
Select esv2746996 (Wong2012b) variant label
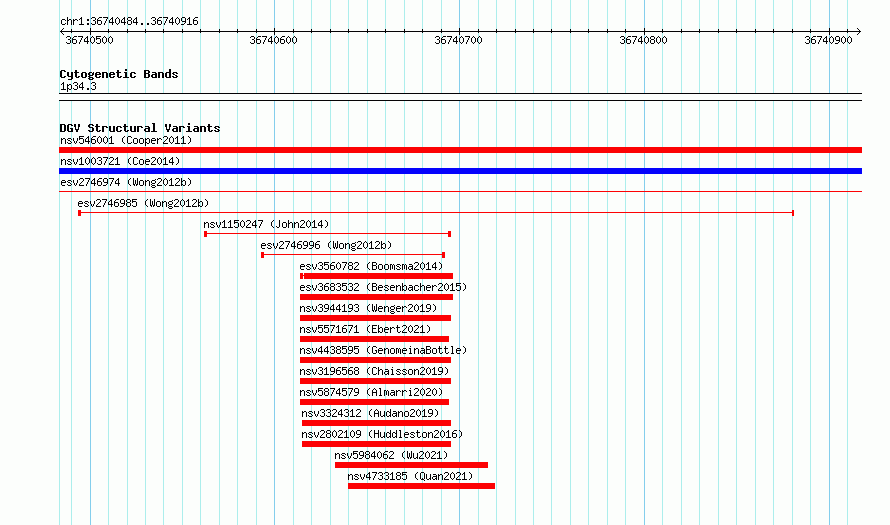[326, 245]
